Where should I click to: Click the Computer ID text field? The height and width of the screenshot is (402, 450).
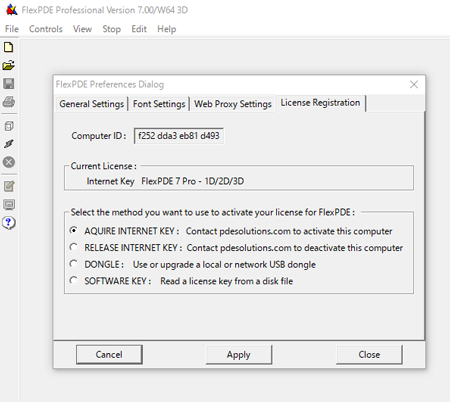[x=179, y=136]
